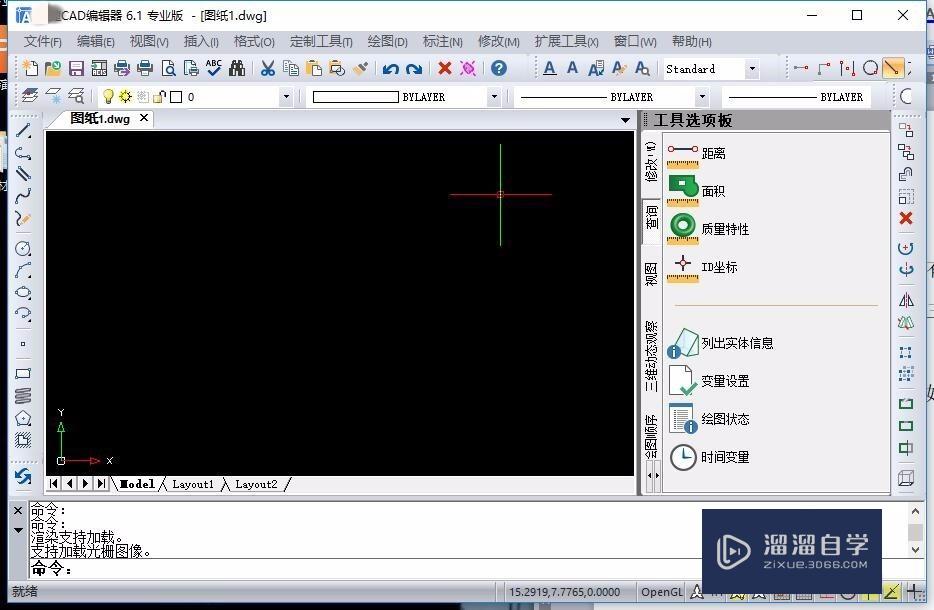Click 变量设置 in the tool palette
Image resolution: width=934 pixels, height=610 pixels.
(x=724, y=381)
